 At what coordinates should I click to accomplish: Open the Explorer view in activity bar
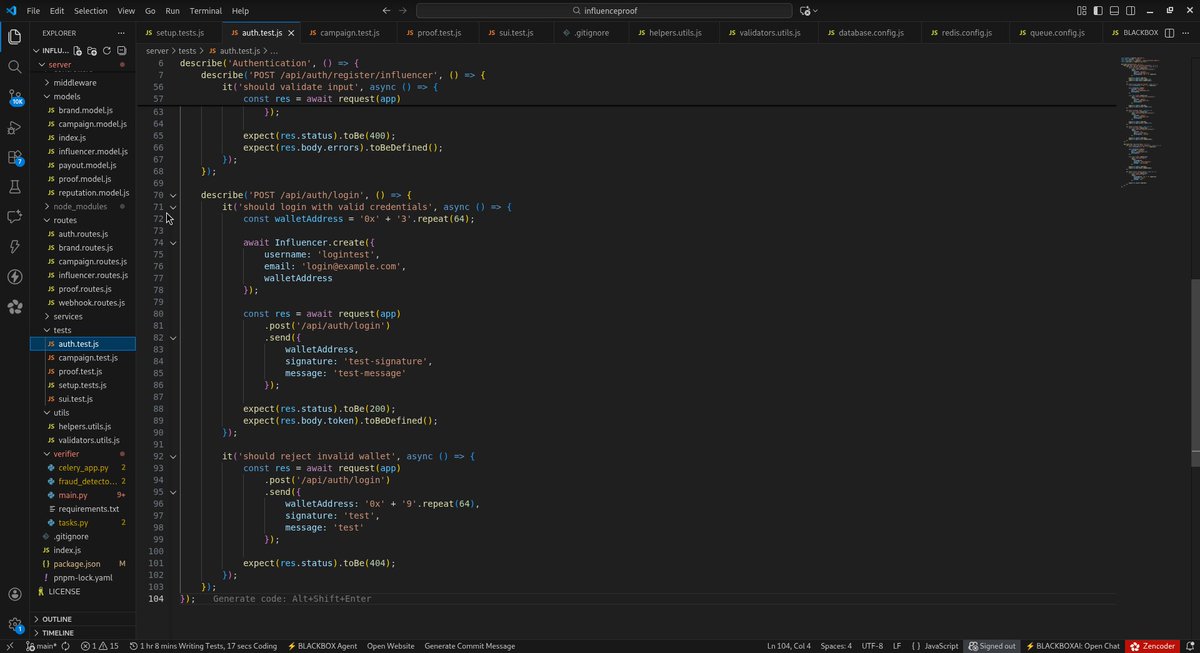pyautogui.click(x=15, y=38)
